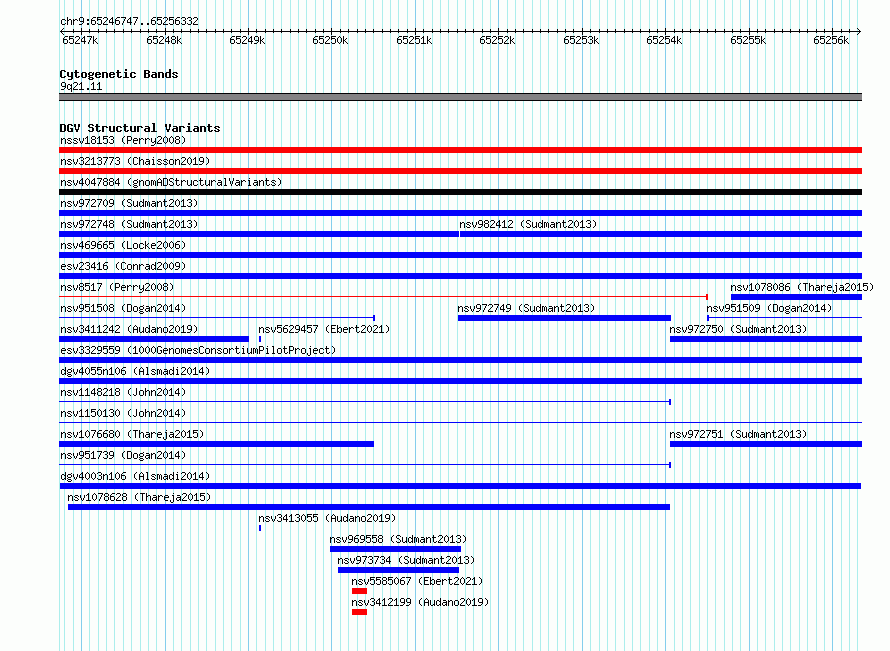The image size is (890, 651).
Task: Click the 65249k ruler position
Action: (x=247, y=40)
